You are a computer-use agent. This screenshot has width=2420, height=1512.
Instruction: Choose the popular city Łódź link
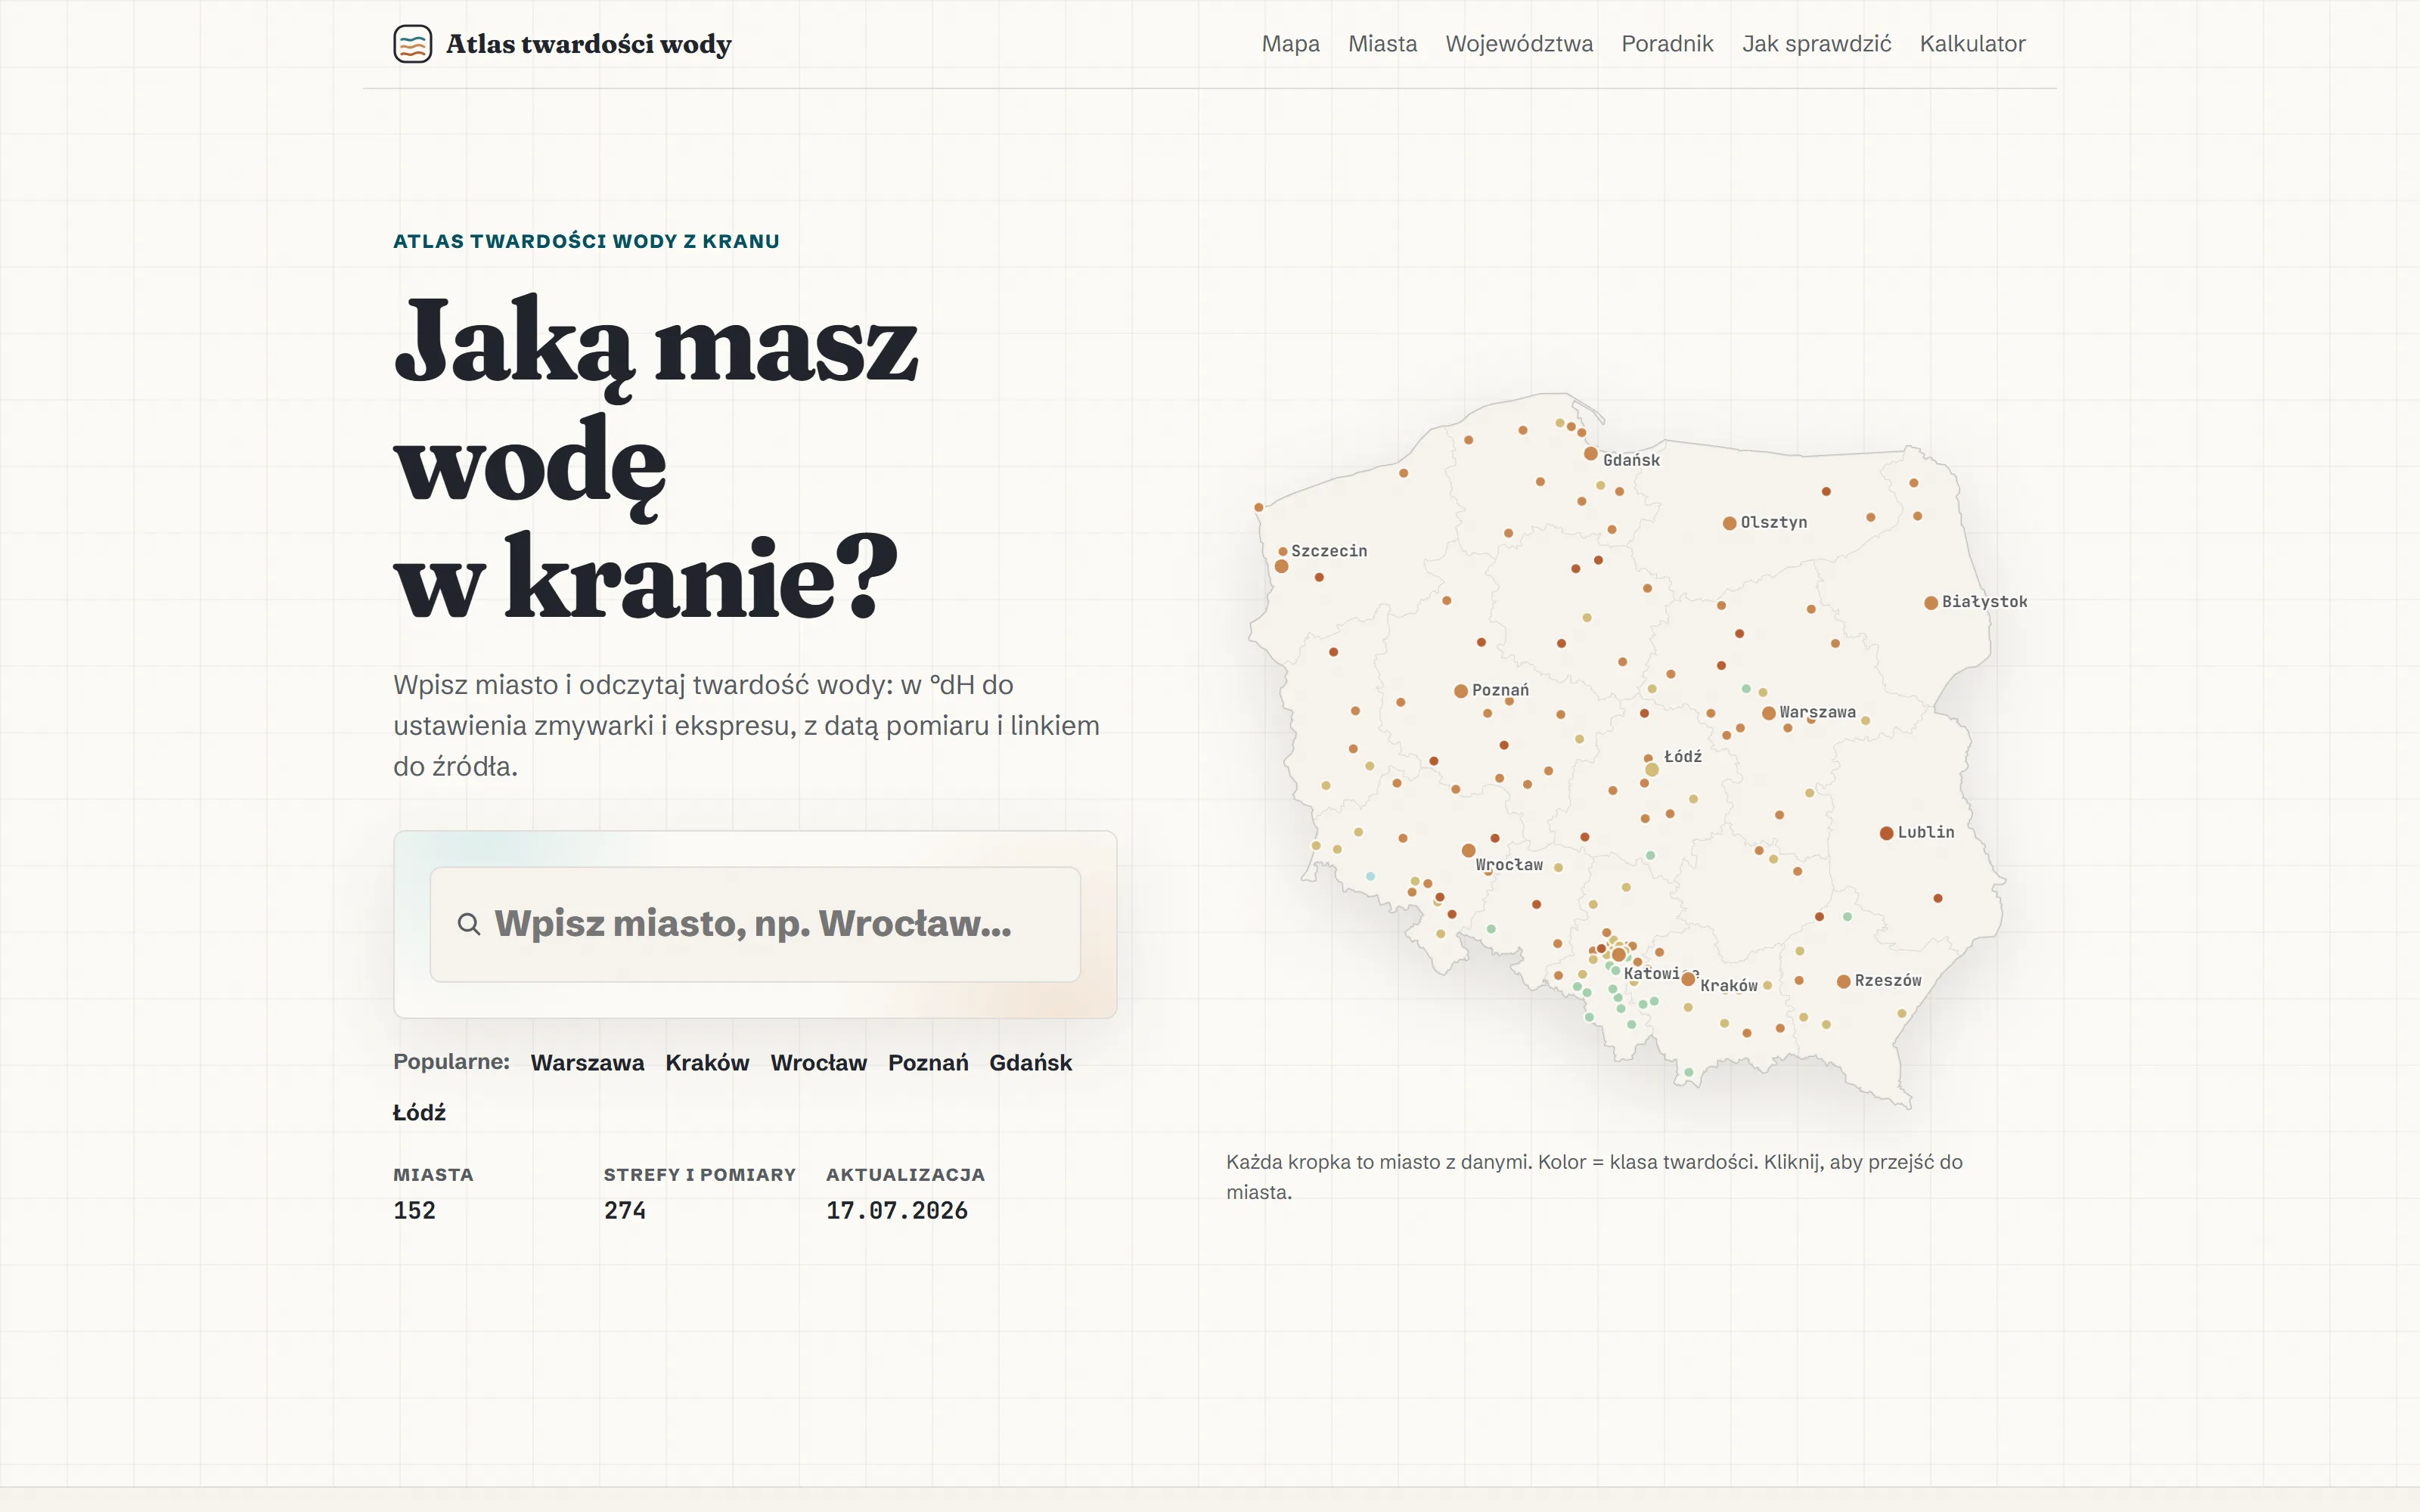pos(419,1113)
